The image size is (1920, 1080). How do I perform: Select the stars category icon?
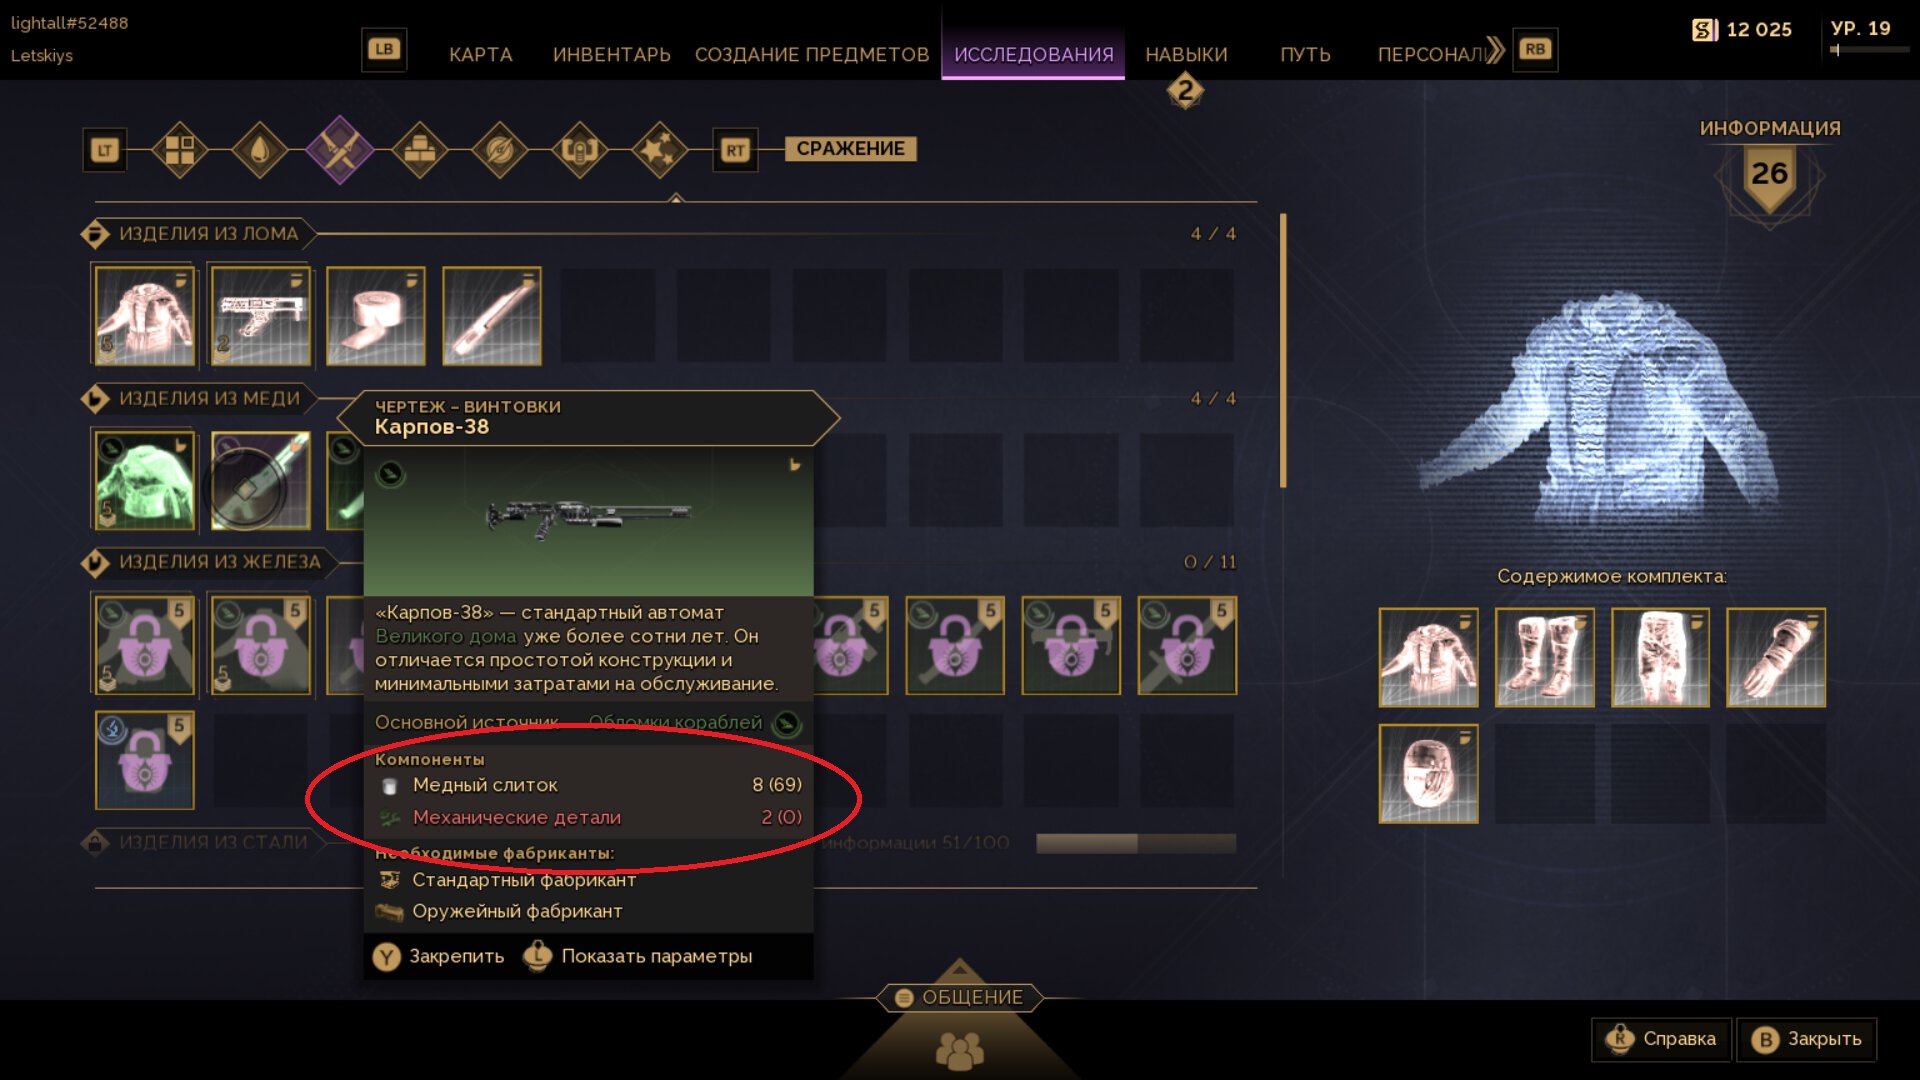tap(660, 150)
